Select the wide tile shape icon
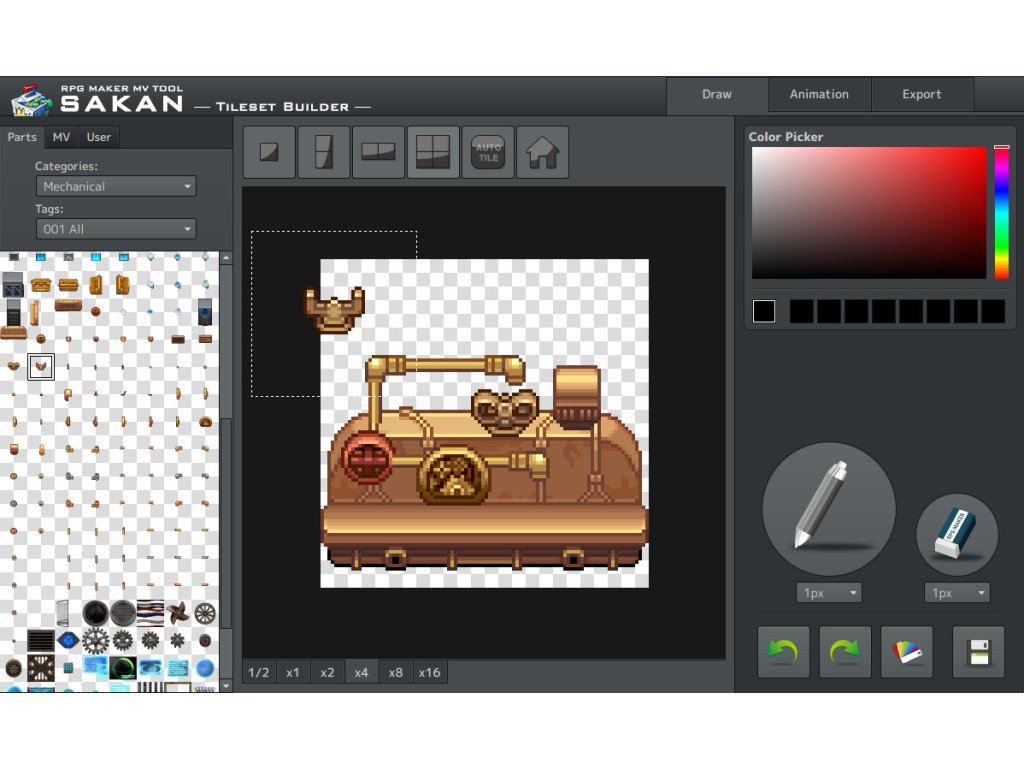This screenshot has width=1024, height=768. [x=379, y=152]
